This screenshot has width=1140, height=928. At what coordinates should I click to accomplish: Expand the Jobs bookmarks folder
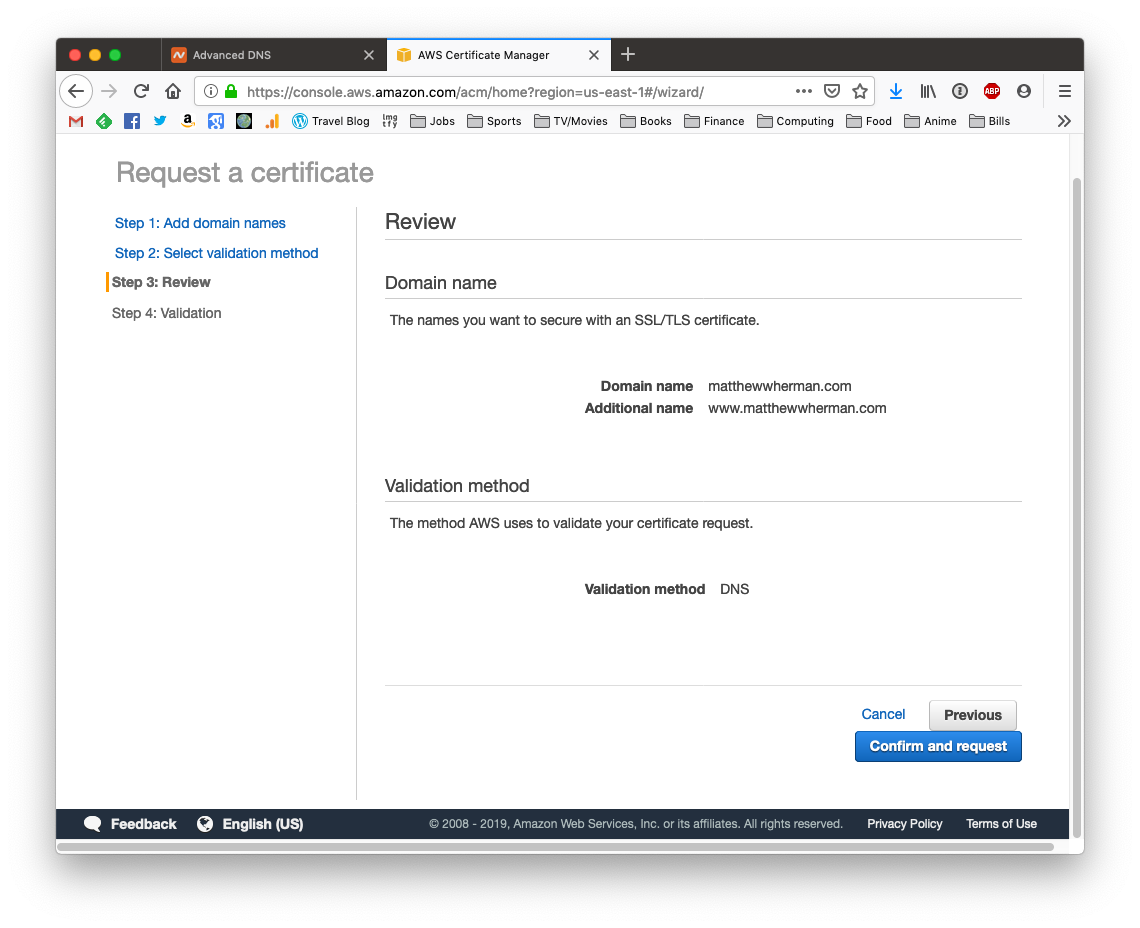[x=433, y=121]
